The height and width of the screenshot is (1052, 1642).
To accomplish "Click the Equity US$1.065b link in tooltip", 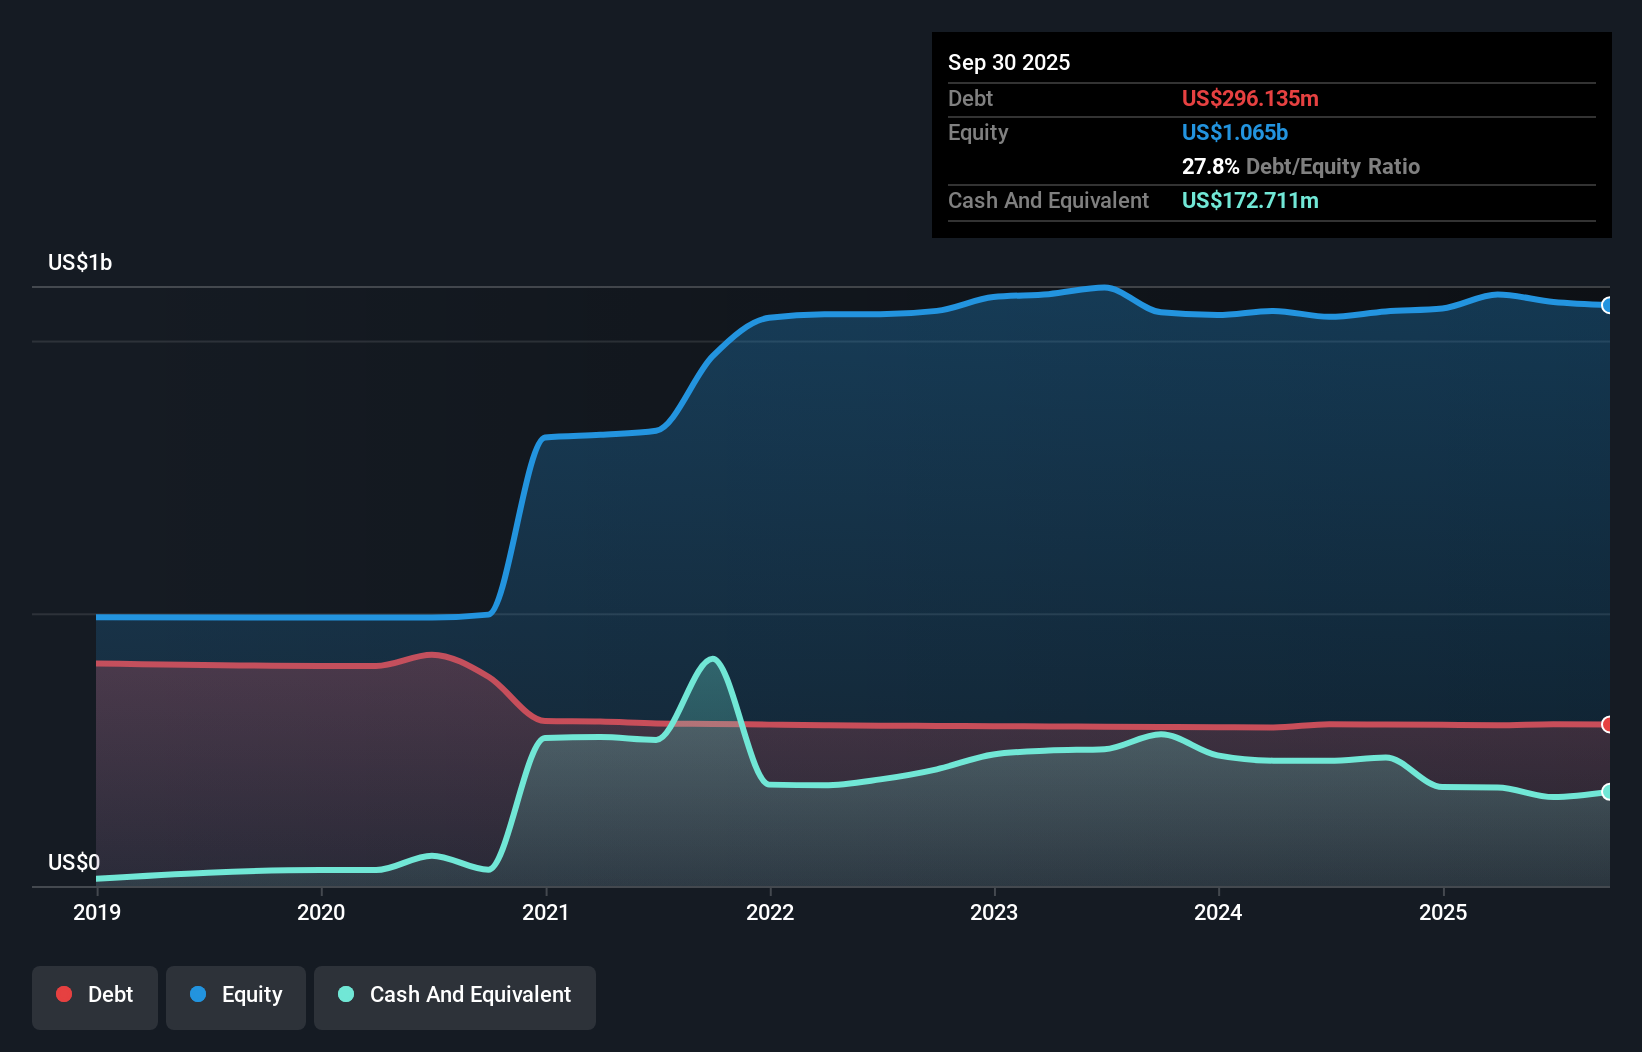I will [x=1234, y=132].
